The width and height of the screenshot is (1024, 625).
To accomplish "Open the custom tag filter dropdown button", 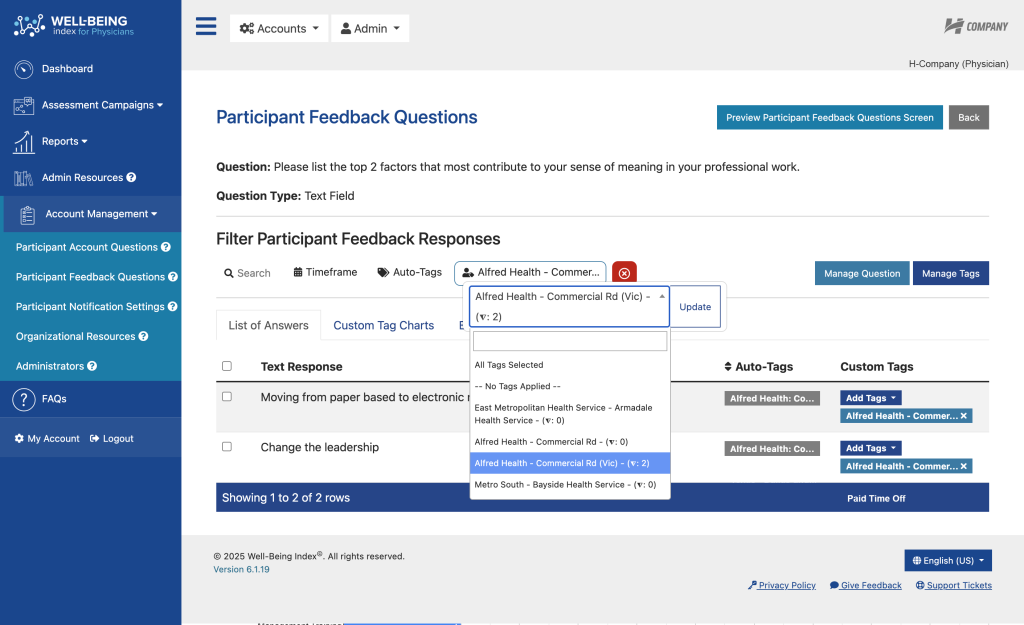I will tap(530, 272).
